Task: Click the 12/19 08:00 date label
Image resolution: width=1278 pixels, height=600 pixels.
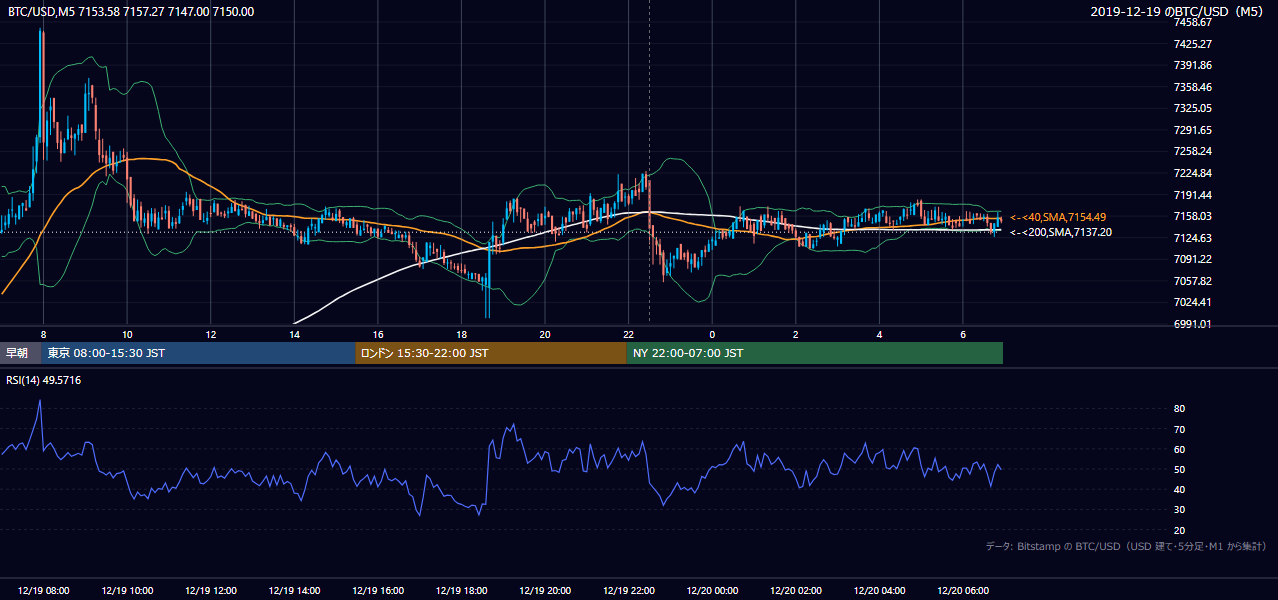Action: pos(43,591)
